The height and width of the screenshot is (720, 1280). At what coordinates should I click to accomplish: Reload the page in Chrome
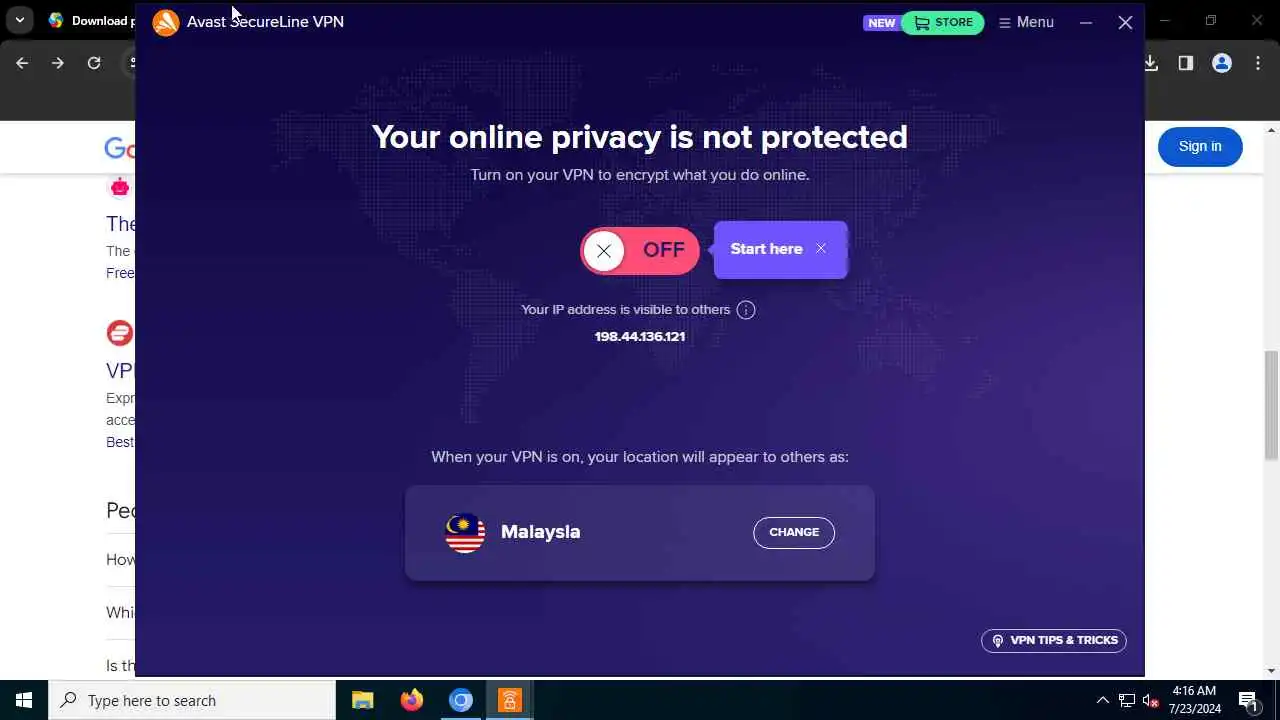pos(94,63)
